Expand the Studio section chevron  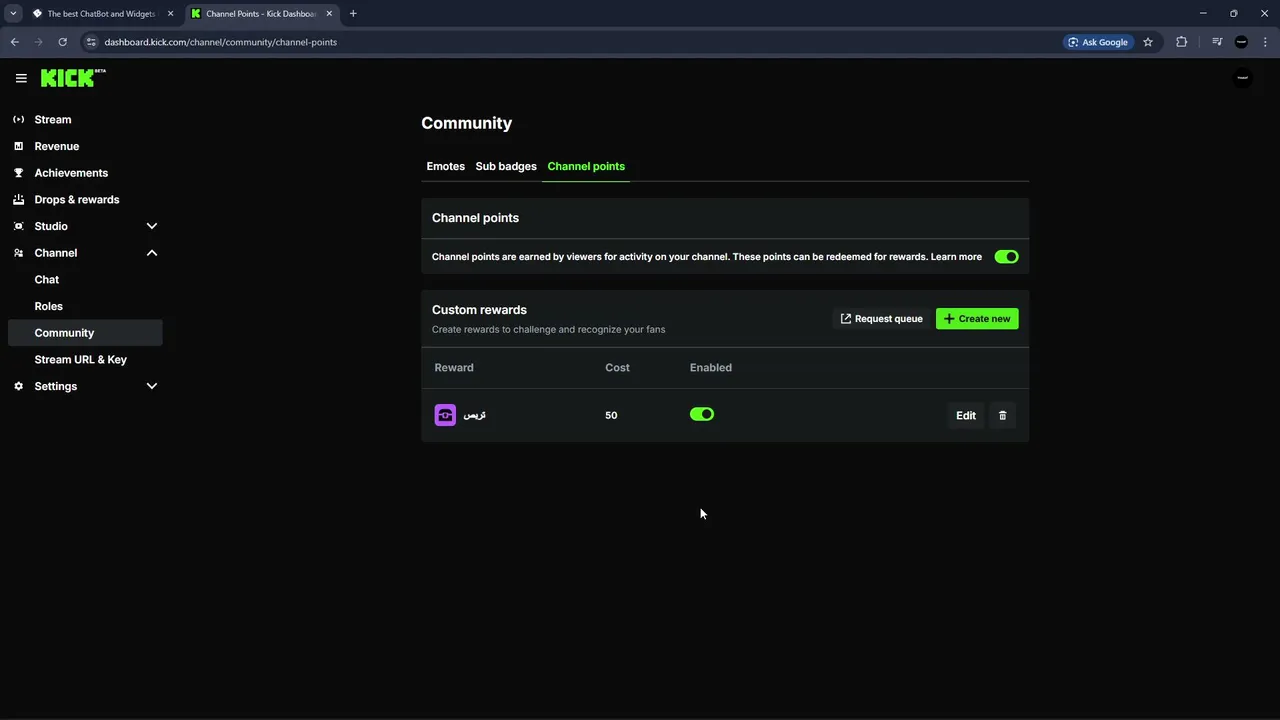click(x=152, y=226)
